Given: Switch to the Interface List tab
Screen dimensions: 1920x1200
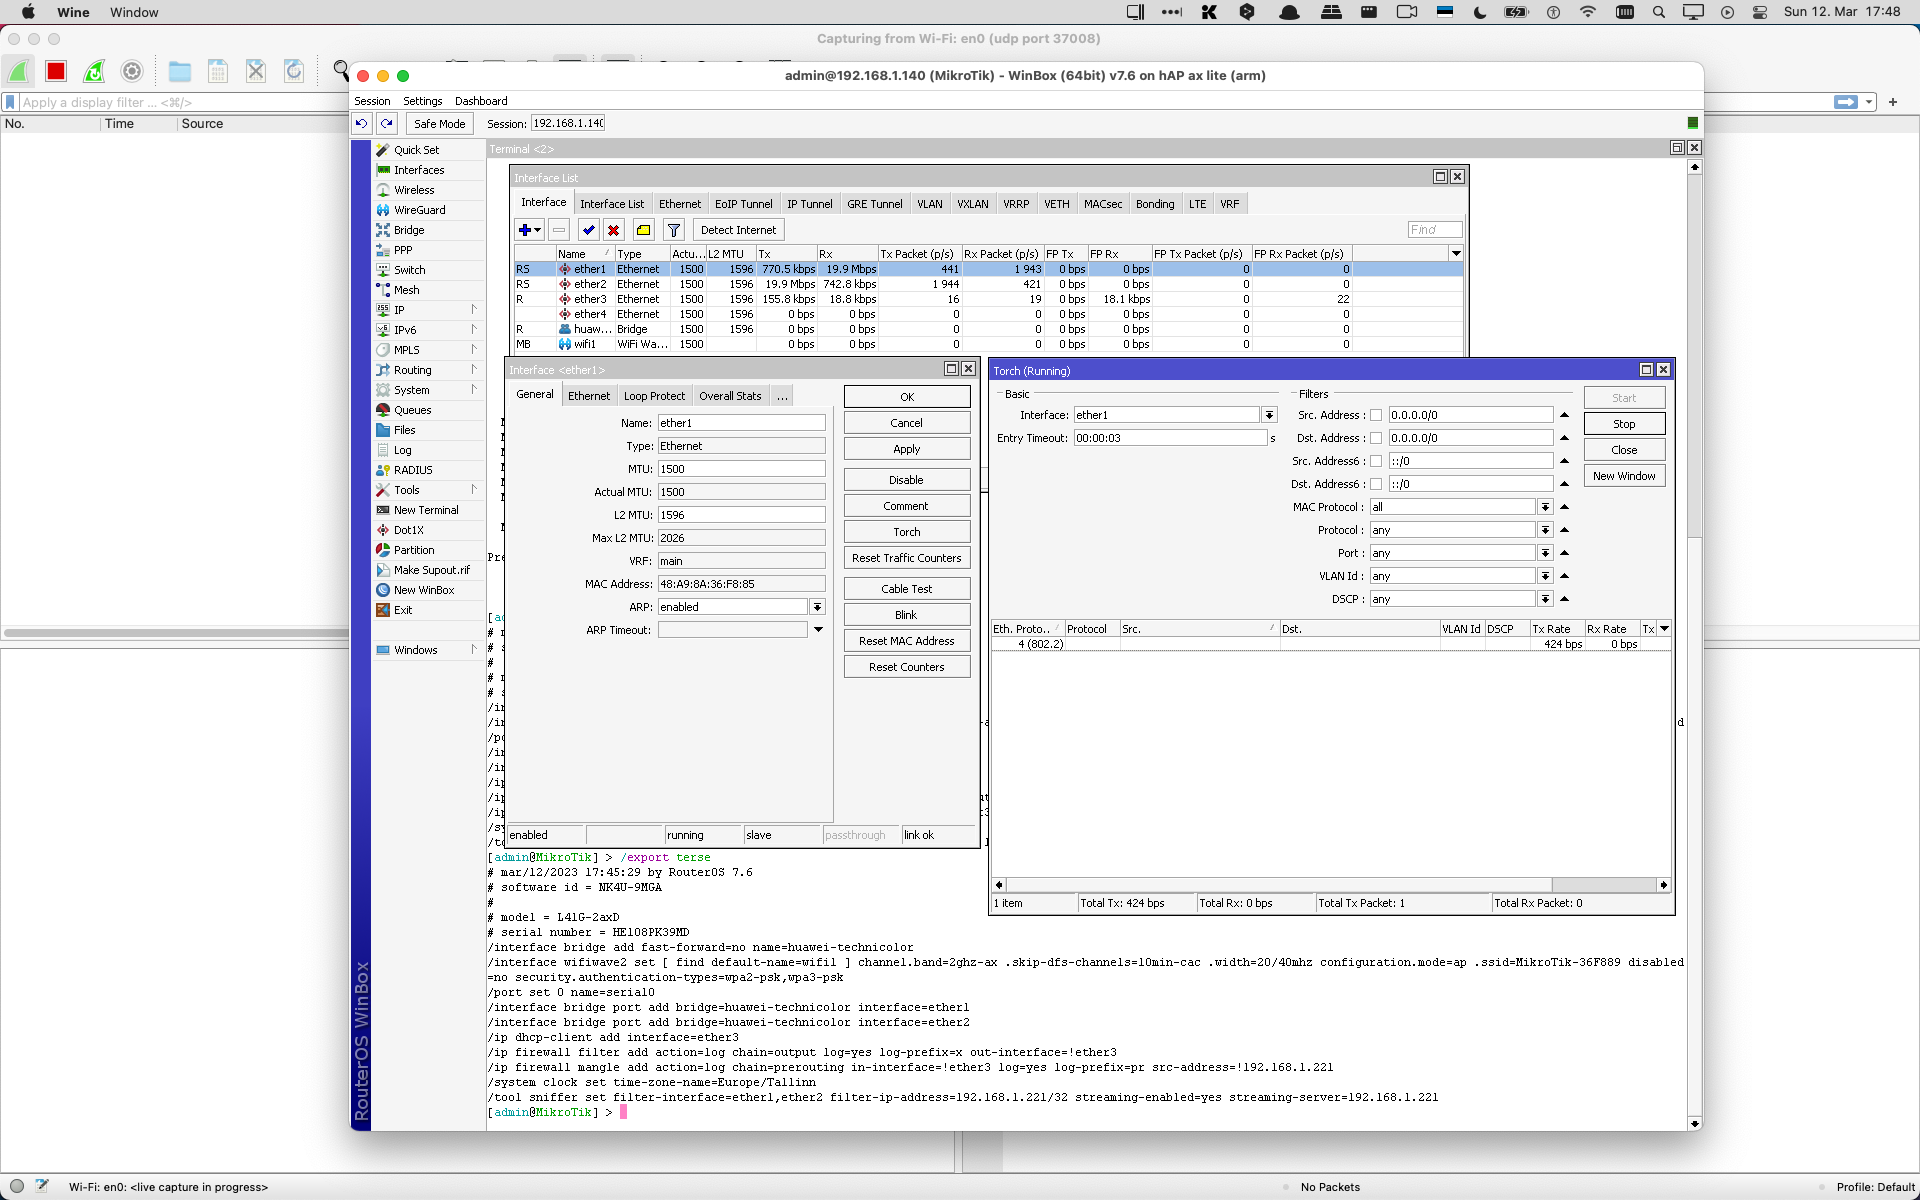Looking at the screenshot, I should pos(612,204).
